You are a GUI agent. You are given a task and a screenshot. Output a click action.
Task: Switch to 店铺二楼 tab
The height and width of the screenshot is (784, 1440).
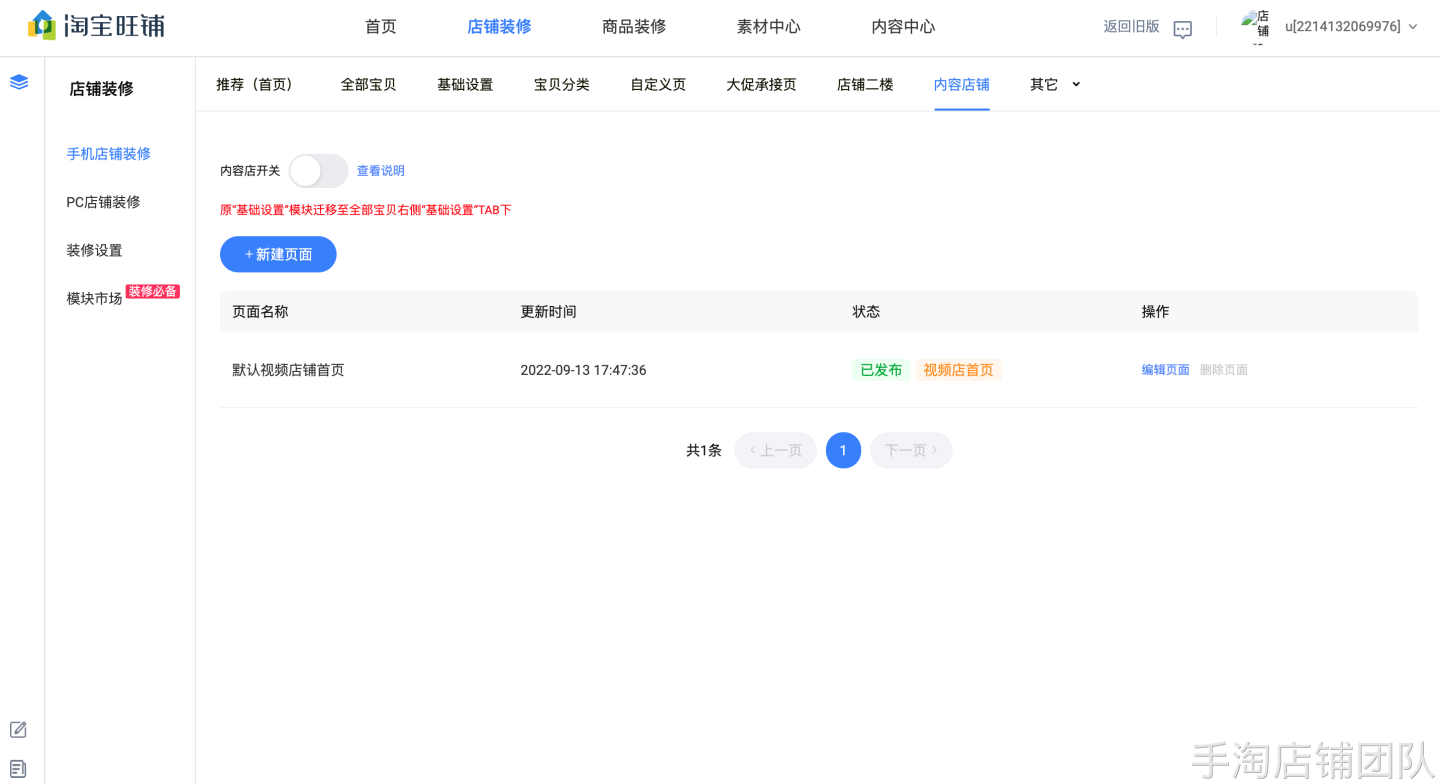865,84
